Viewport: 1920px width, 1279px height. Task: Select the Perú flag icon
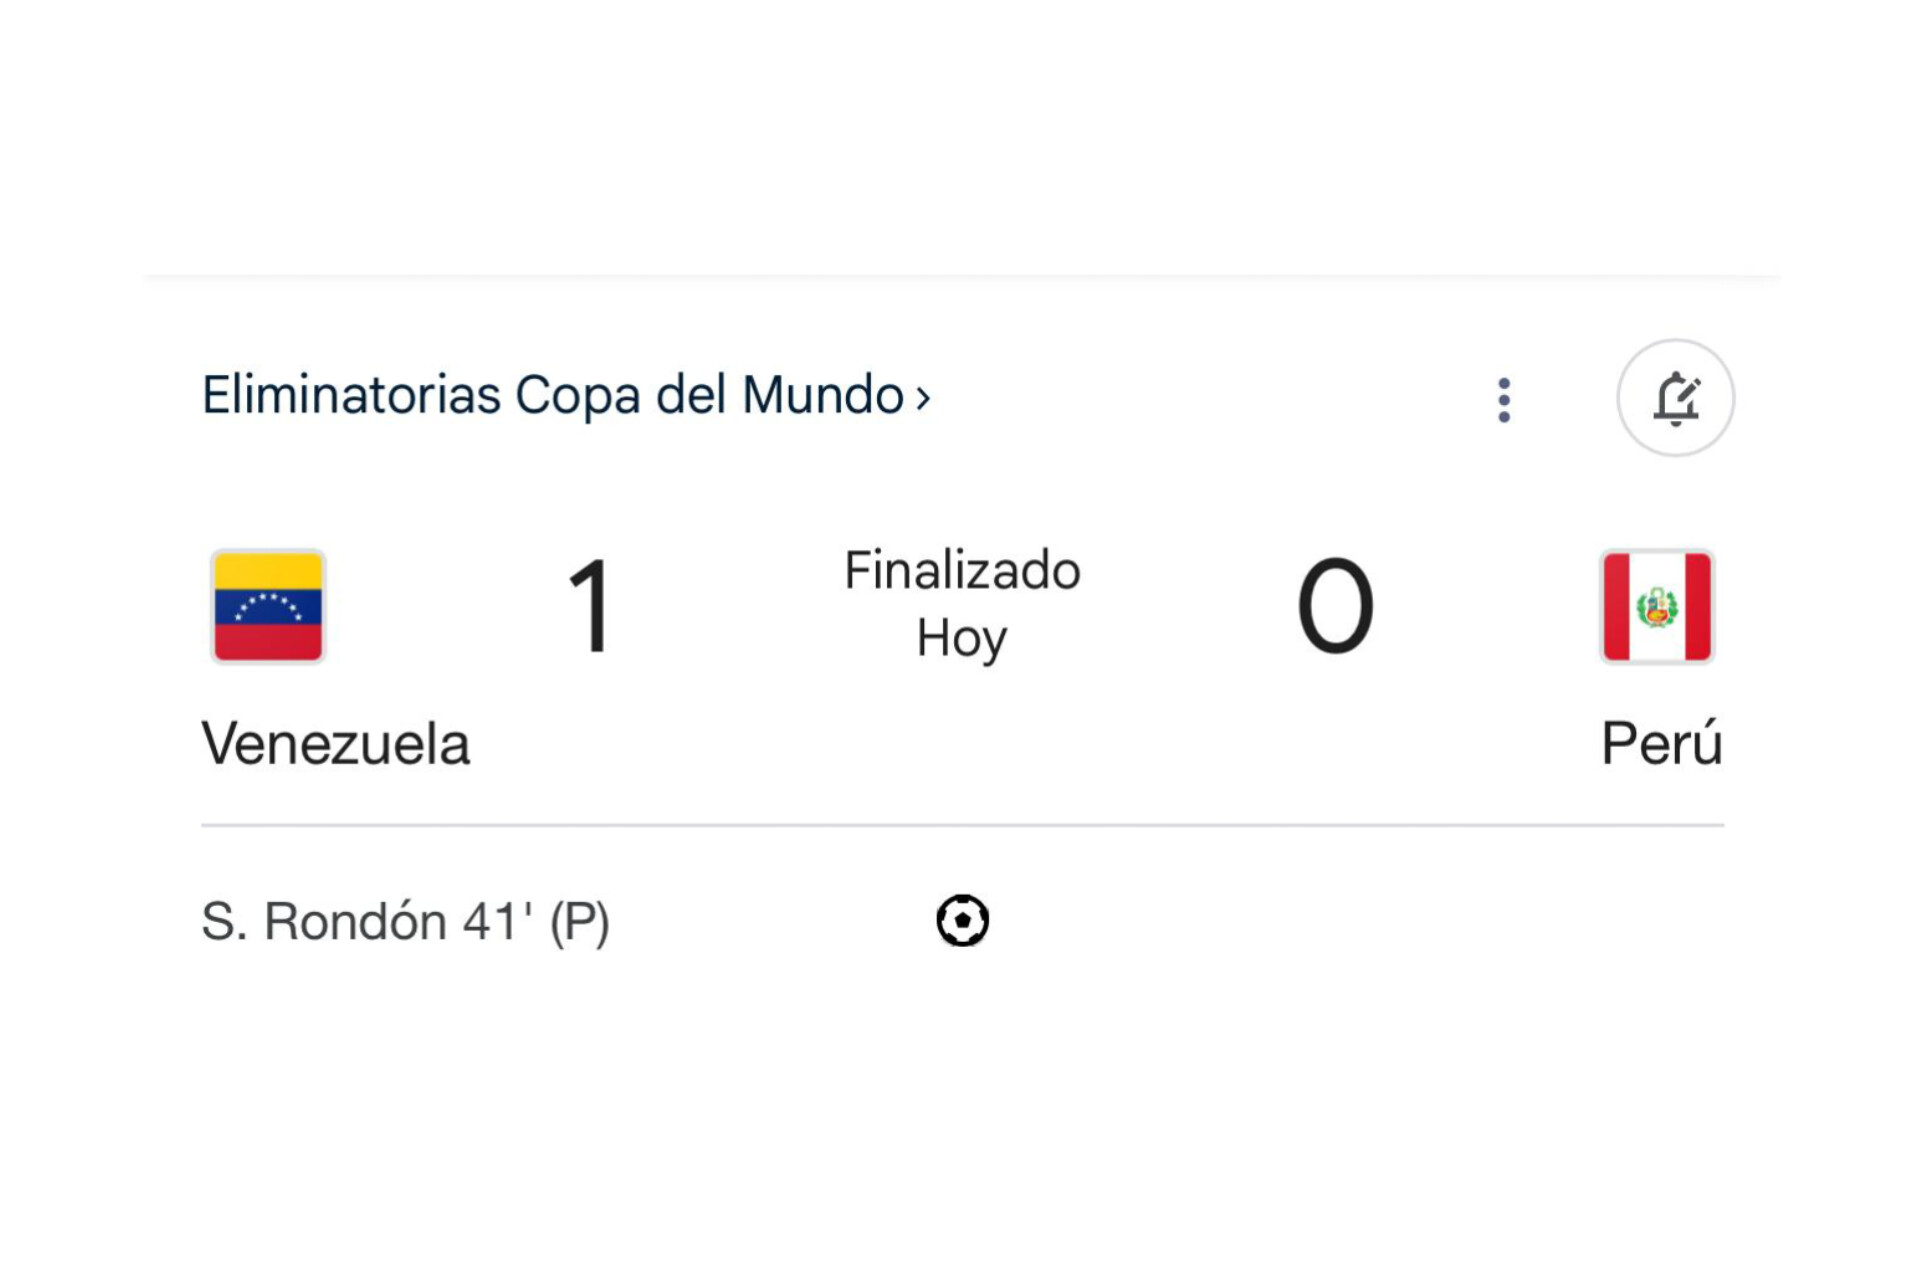tap(1657, 606)
